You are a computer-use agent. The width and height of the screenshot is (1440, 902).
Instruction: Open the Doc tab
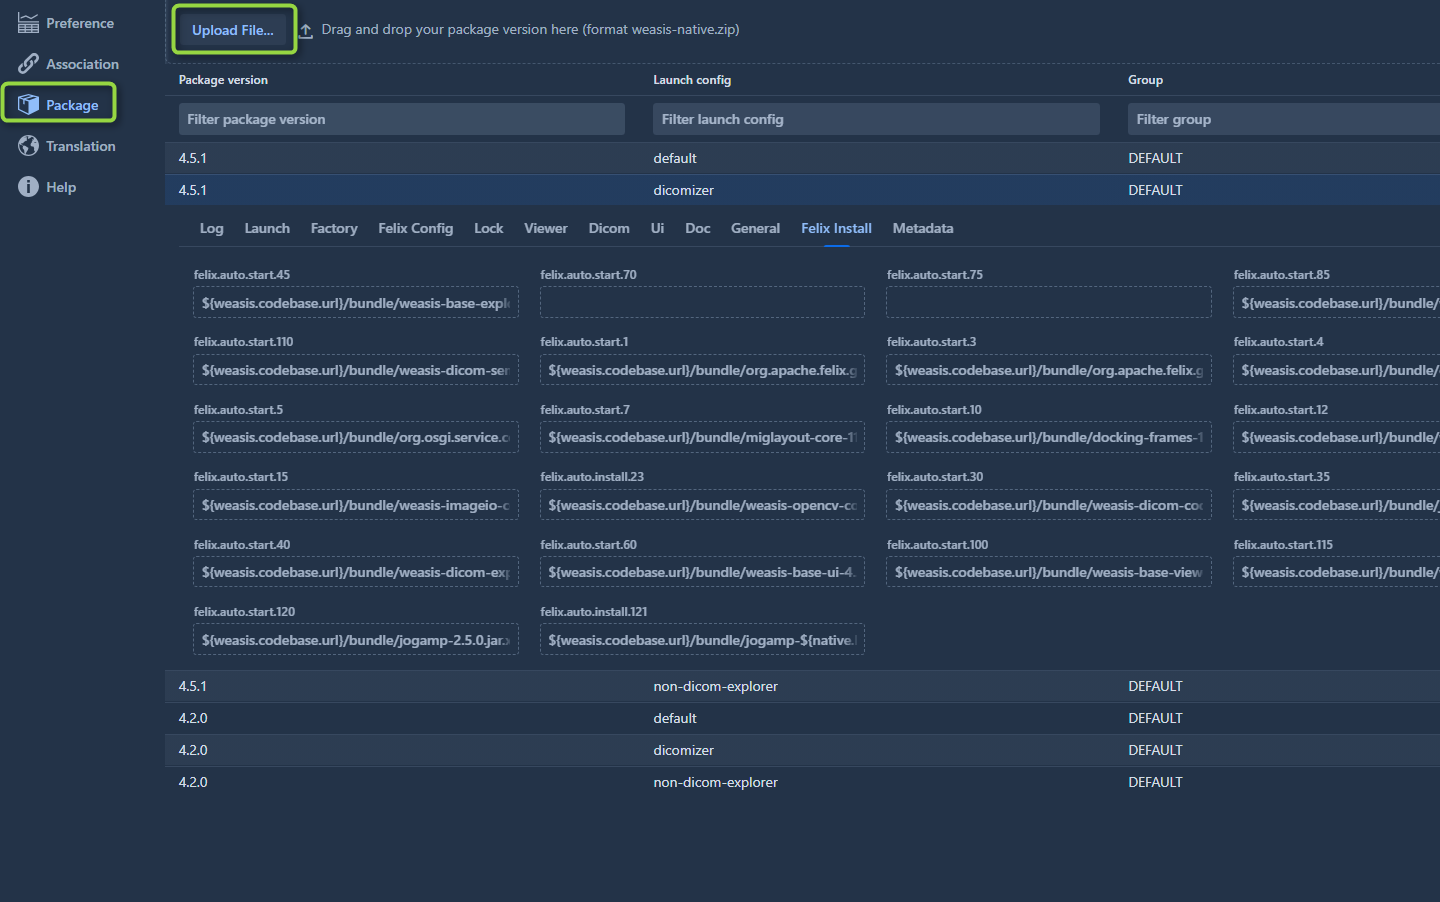coord(698,228)
